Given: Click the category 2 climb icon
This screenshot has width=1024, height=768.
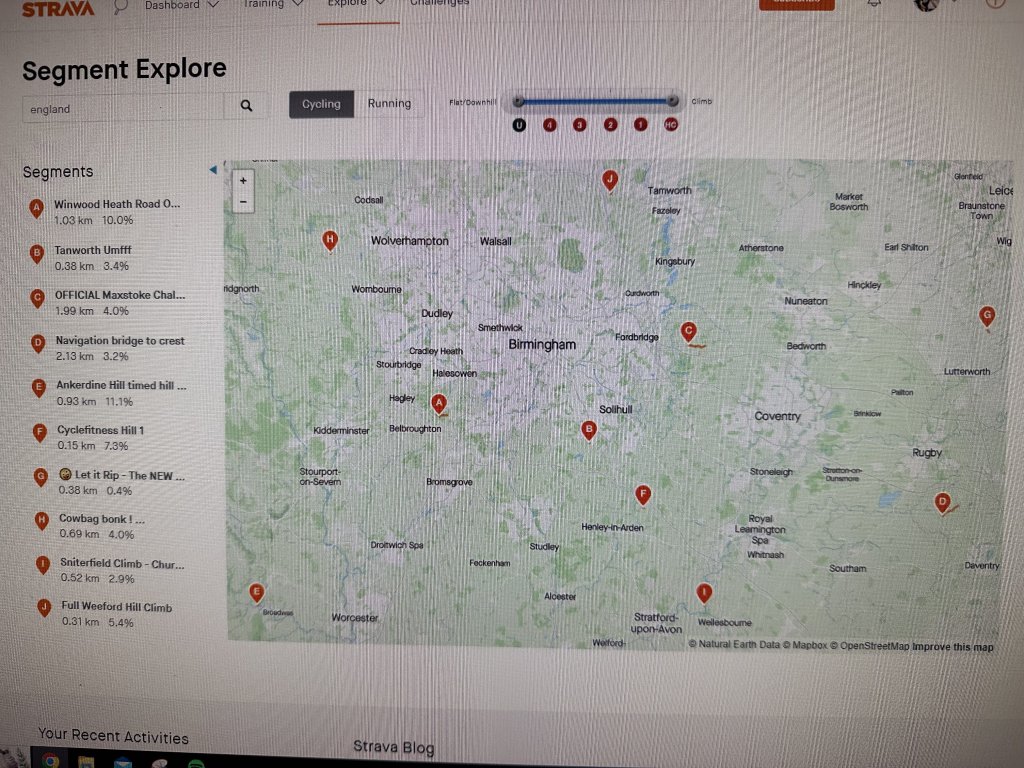Looking at the screenshot, I should point(610,125).
